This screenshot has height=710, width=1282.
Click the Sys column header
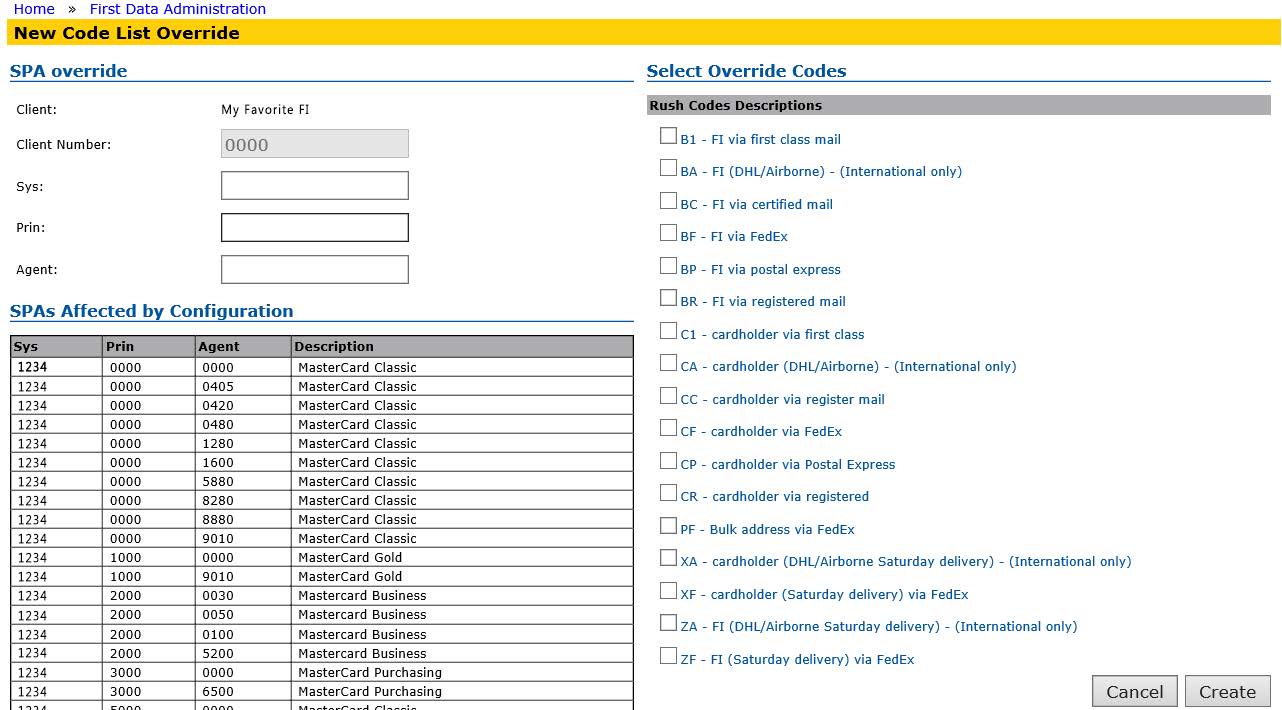click(x=57, y=347)
